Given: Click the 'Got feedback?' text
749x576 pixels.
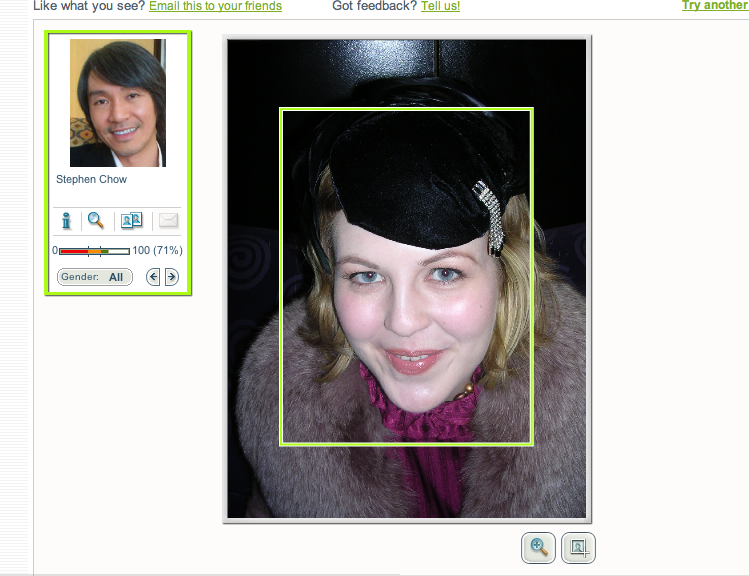Looking at the screenshot, I should pyautogui.click(x=374, y=6).
